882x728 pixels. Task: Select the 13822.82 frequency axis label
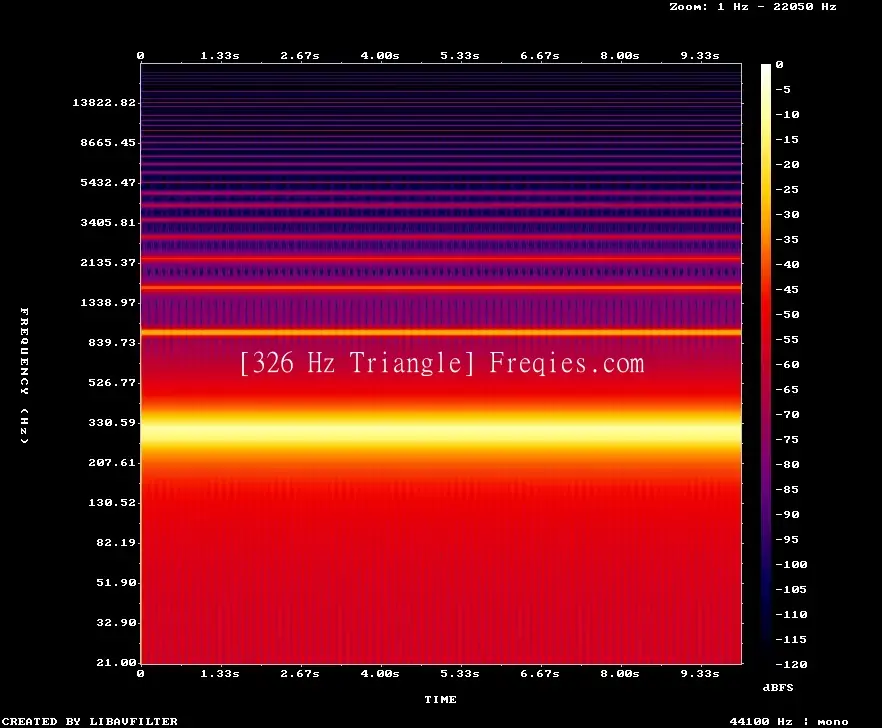104,102
